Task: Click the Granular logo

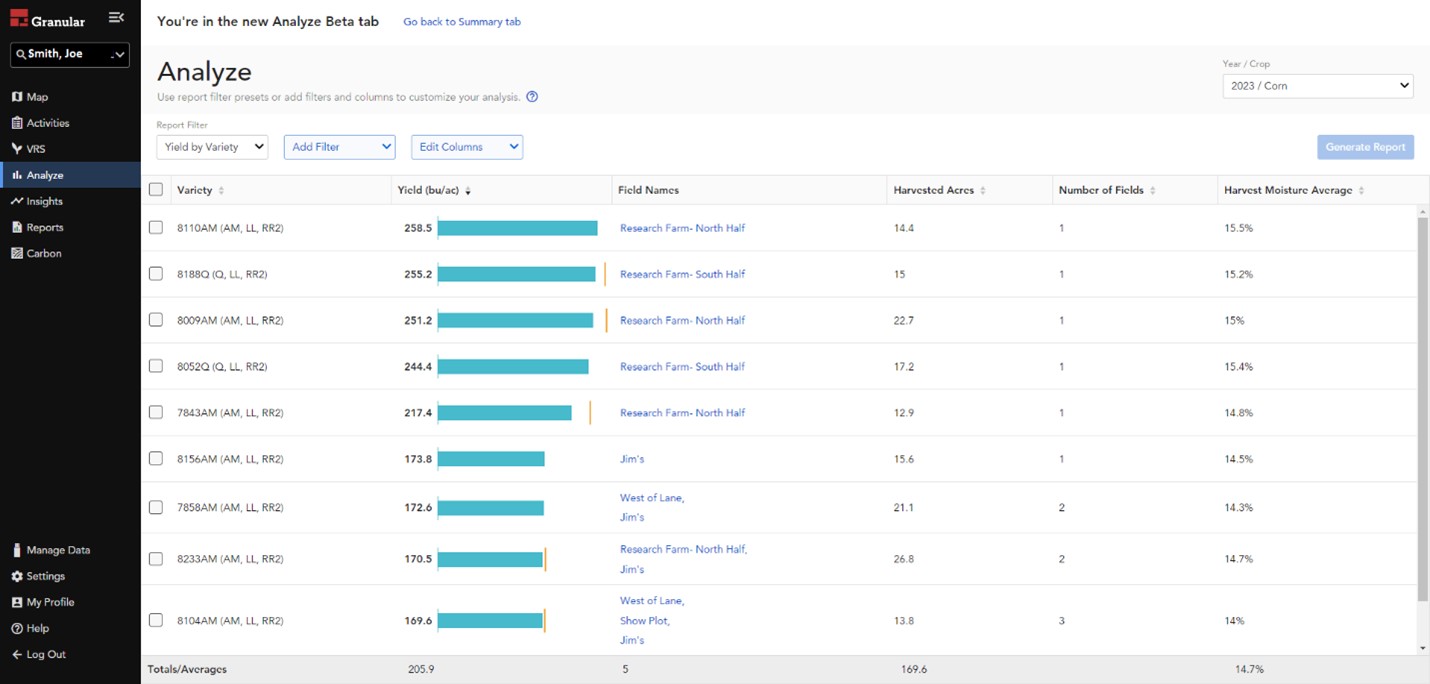Action: 48,20
